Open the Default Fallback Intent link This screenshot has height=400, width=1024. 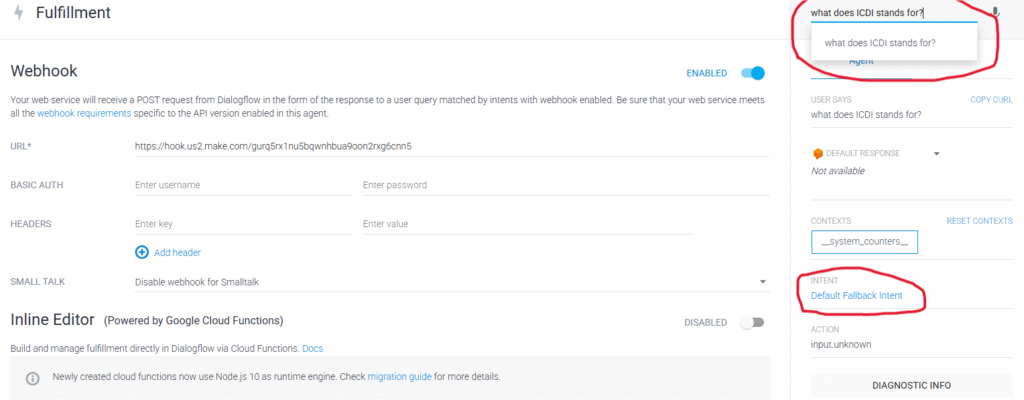coord(857,296)
